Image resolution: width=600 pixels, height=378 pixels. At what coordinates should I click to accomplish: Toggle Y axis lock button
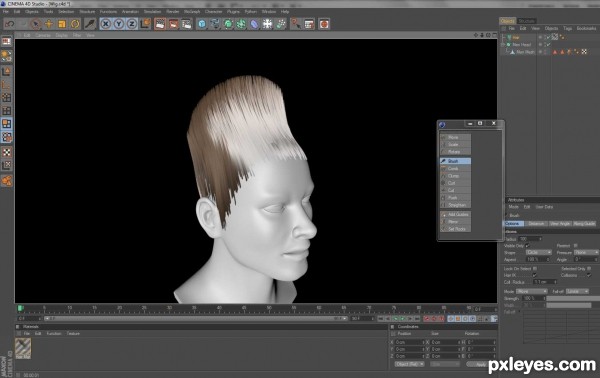tap(119, 24)
